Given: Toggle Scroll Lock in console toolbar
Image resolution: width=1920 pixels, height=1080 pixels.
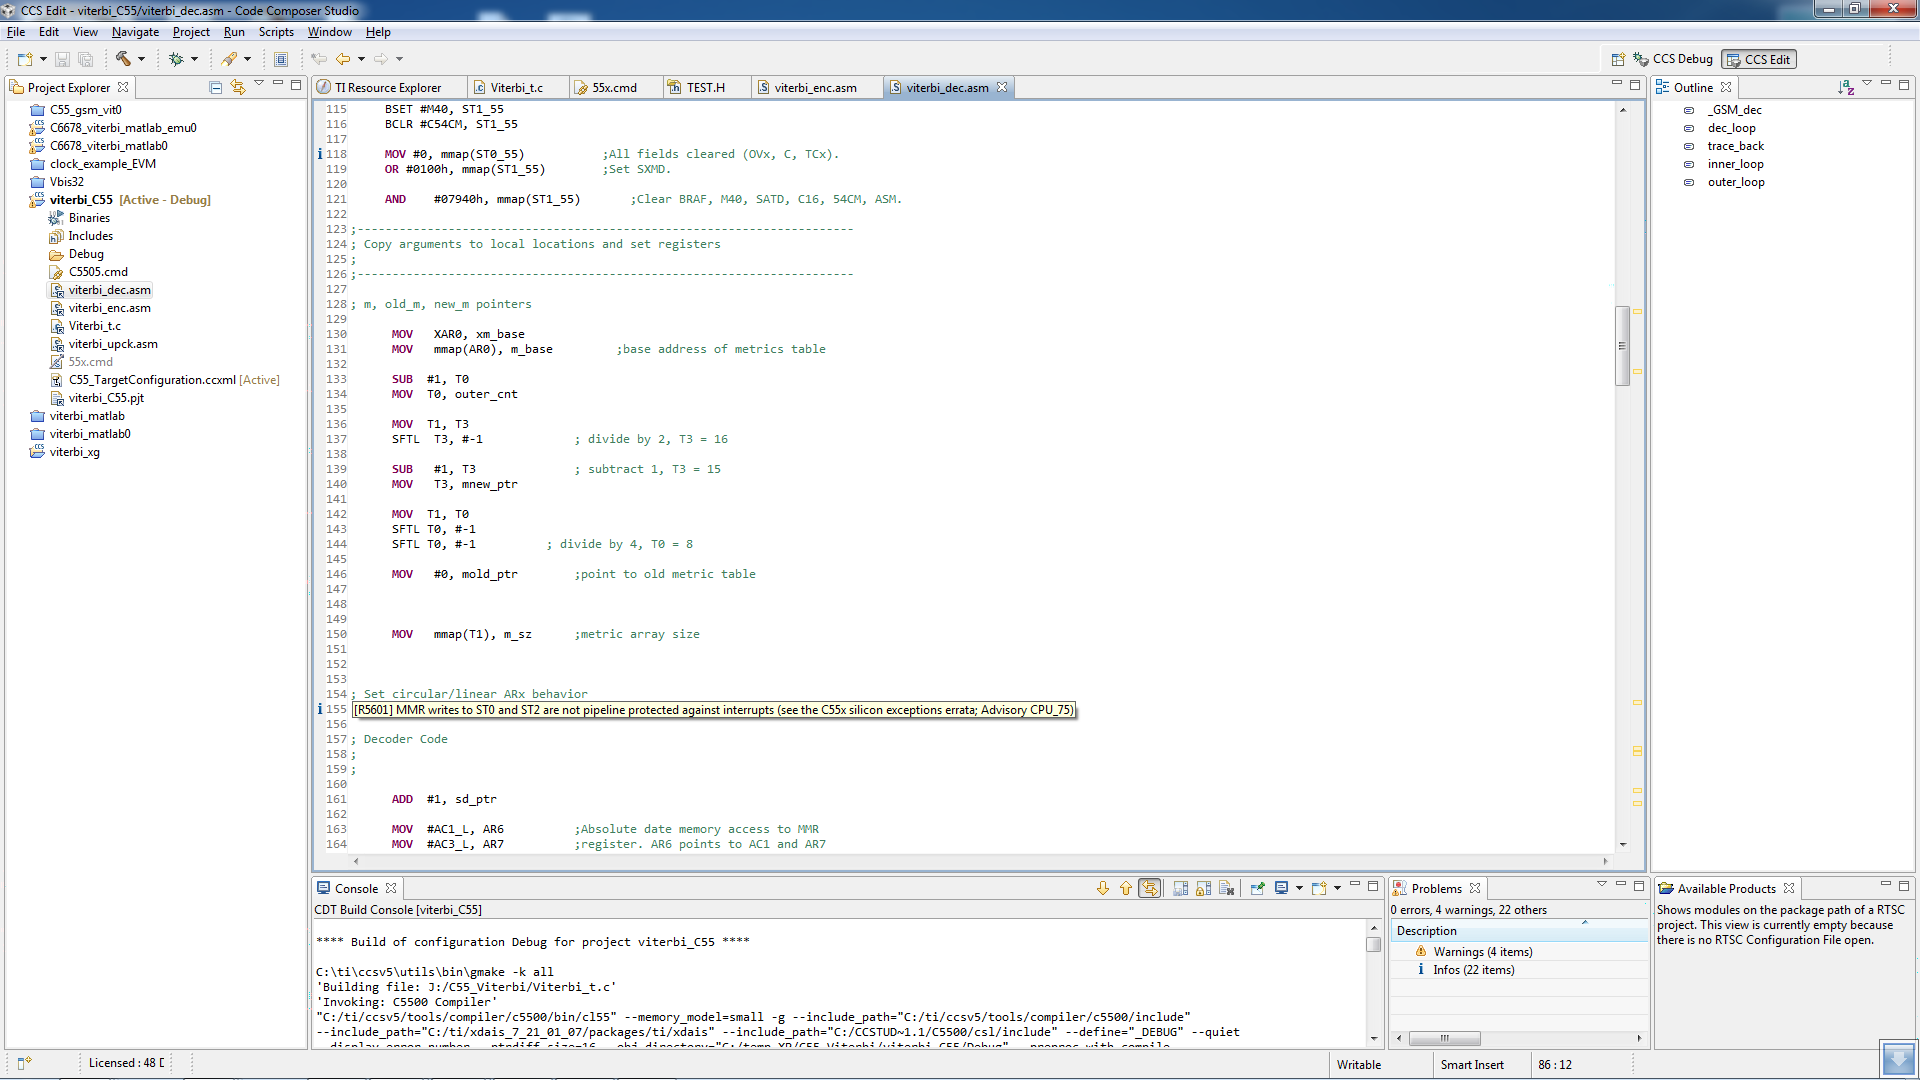Looking at the screenshot, I should (x=1204, y=888).
